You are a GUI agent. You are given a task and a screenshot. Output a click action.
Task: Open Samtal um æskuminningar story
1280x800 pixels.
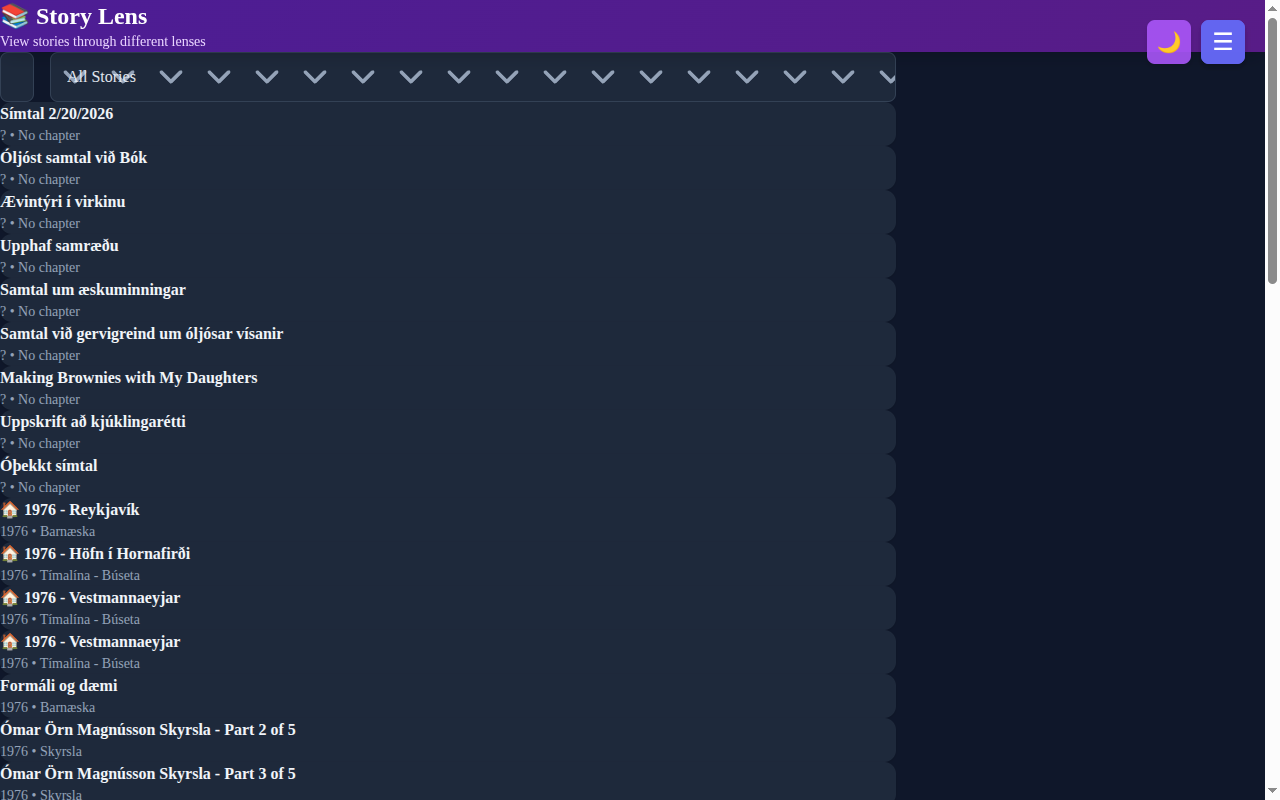click(93, 290)
